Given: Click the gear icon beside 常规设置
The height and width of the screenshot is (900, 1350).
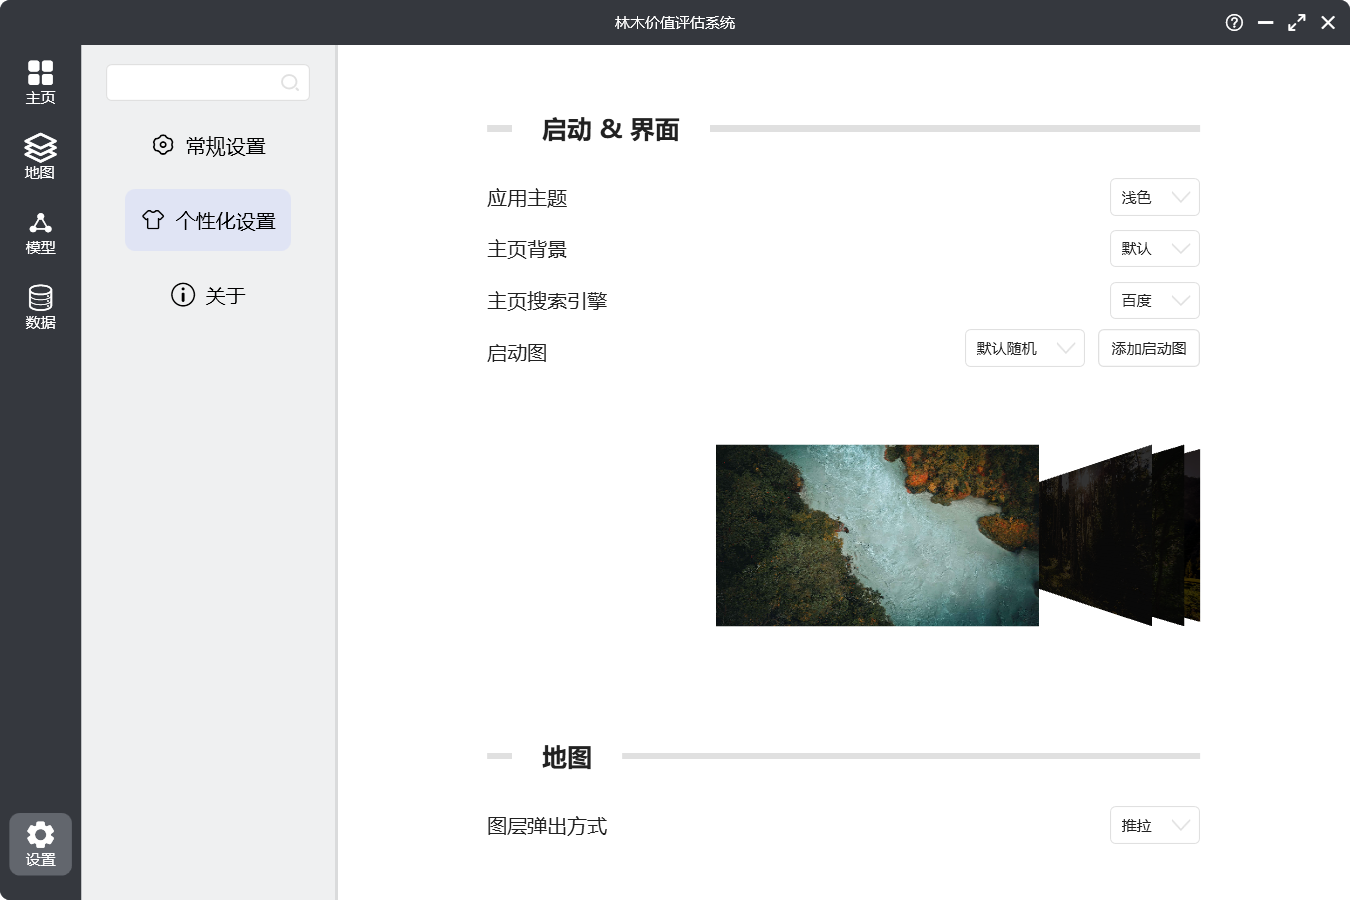Looking at the screenshot, I should [x=163, y=145].
